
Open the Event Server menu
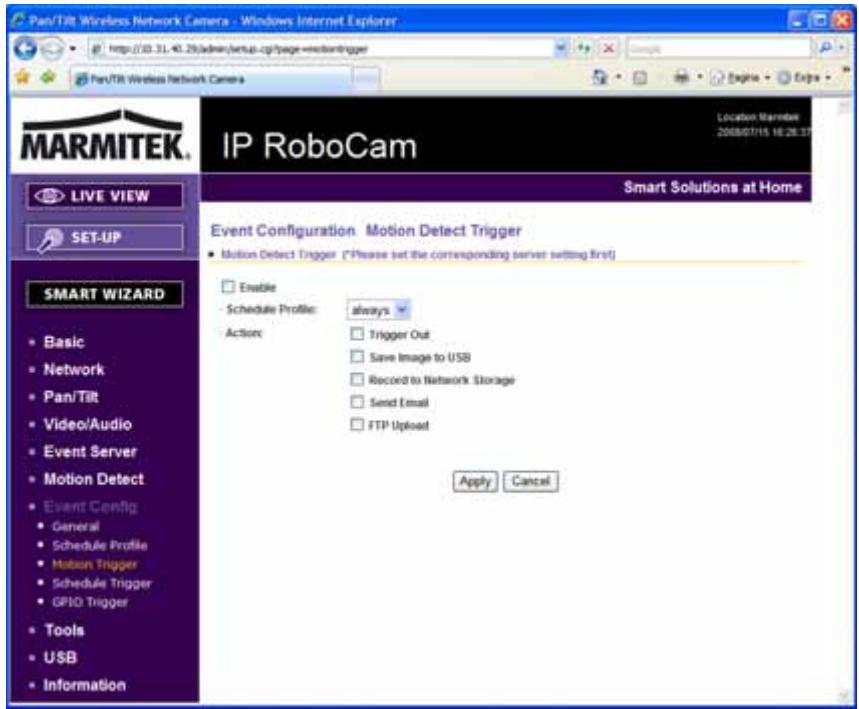click(x=90, y=452)
